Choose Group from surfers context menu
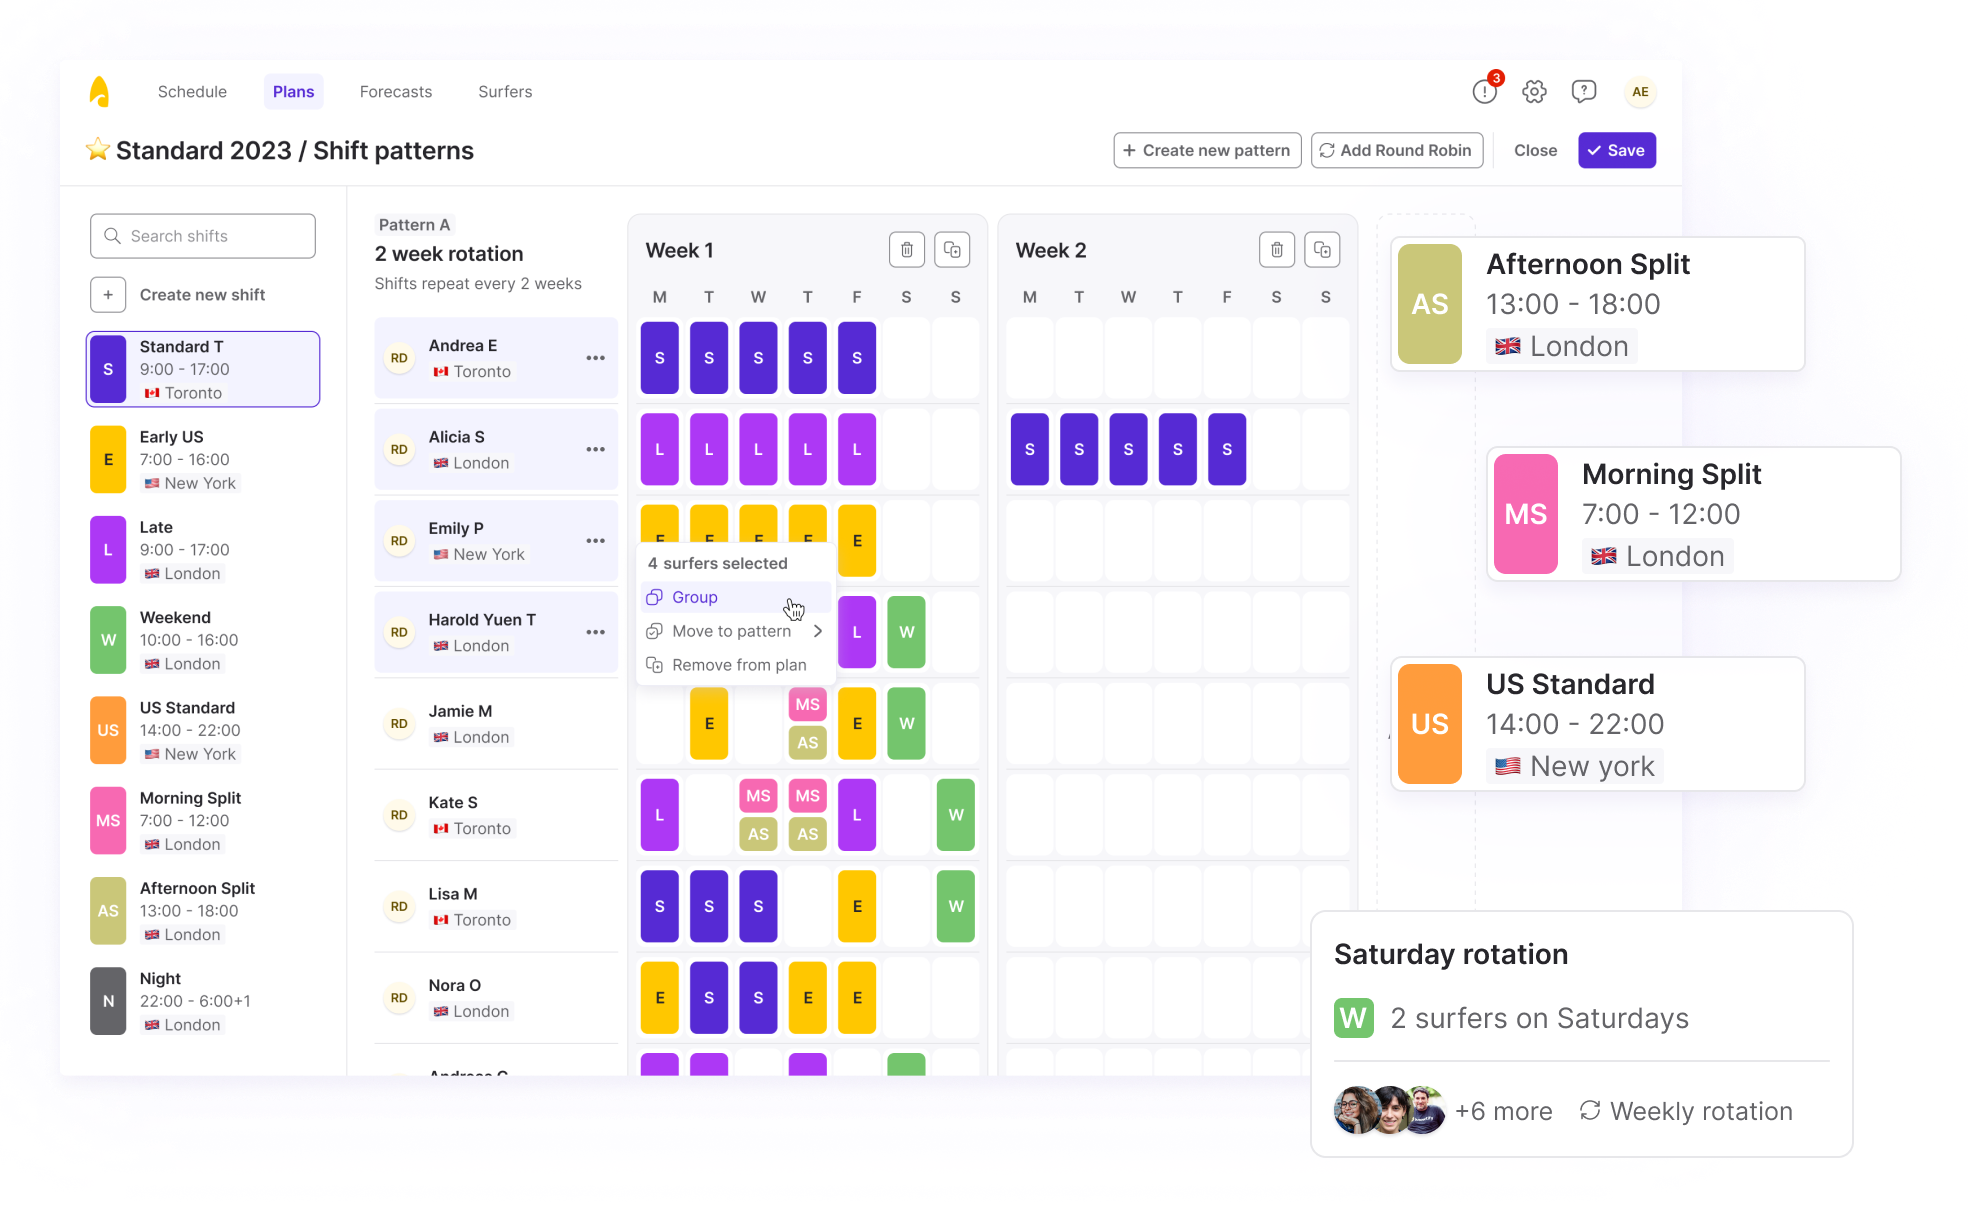 click(695, 597)
